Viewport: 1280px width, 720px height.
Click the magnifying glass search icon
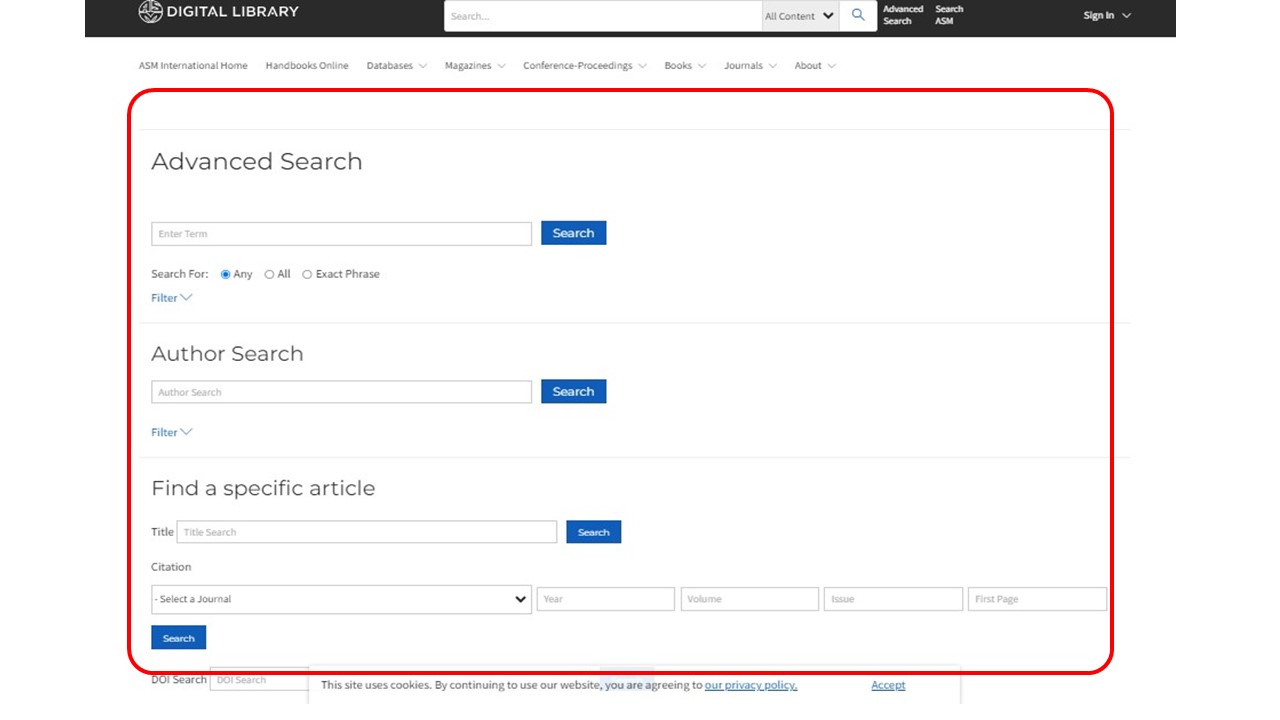tap(858, 15)
